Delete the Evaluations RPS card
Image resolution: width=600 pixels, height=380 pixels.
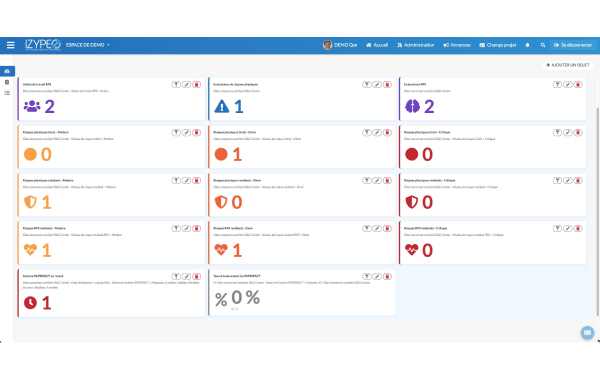[x=578, y=85]
